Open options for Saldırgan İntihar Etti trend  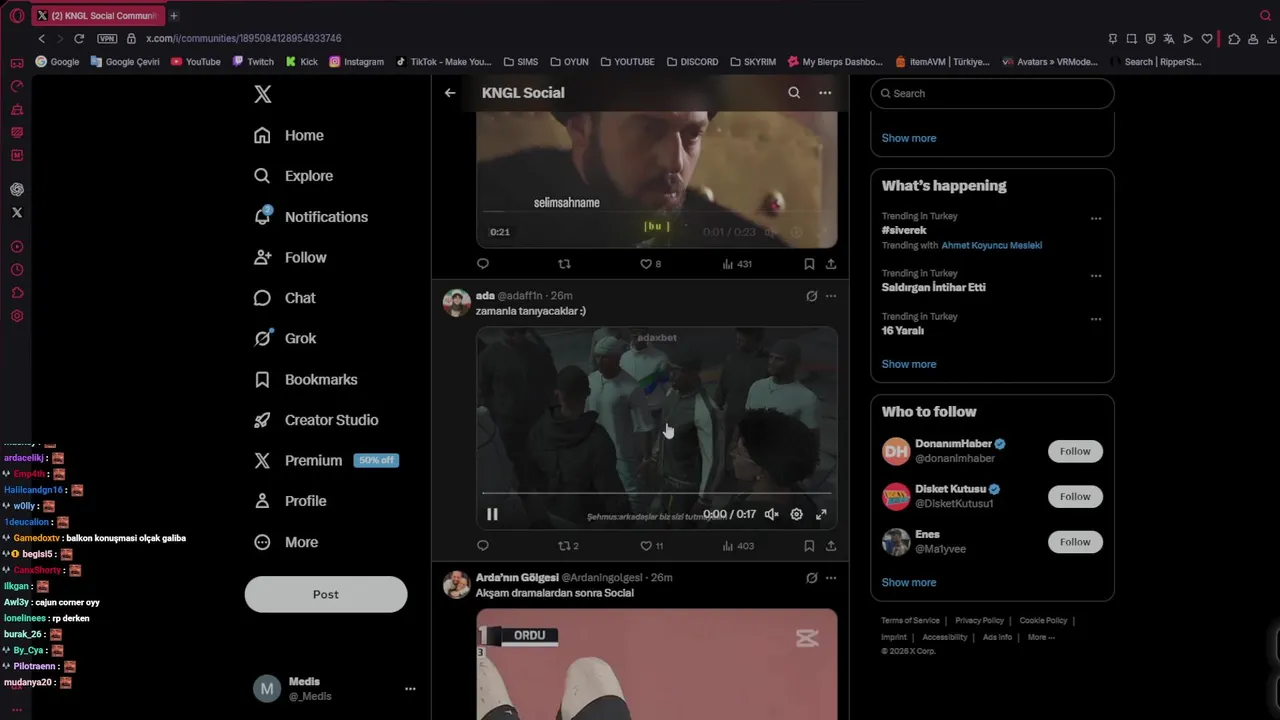point(1096,276)
